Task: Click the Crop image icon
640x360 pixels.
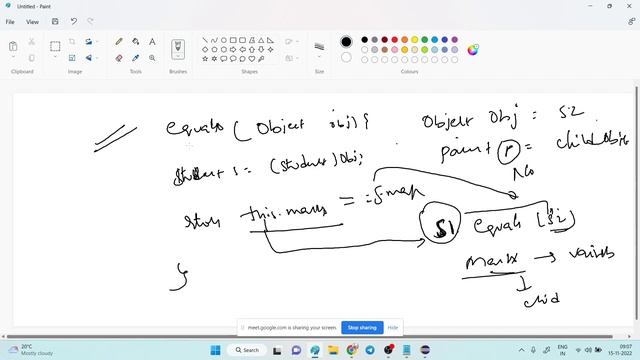Action: point(72,42)
